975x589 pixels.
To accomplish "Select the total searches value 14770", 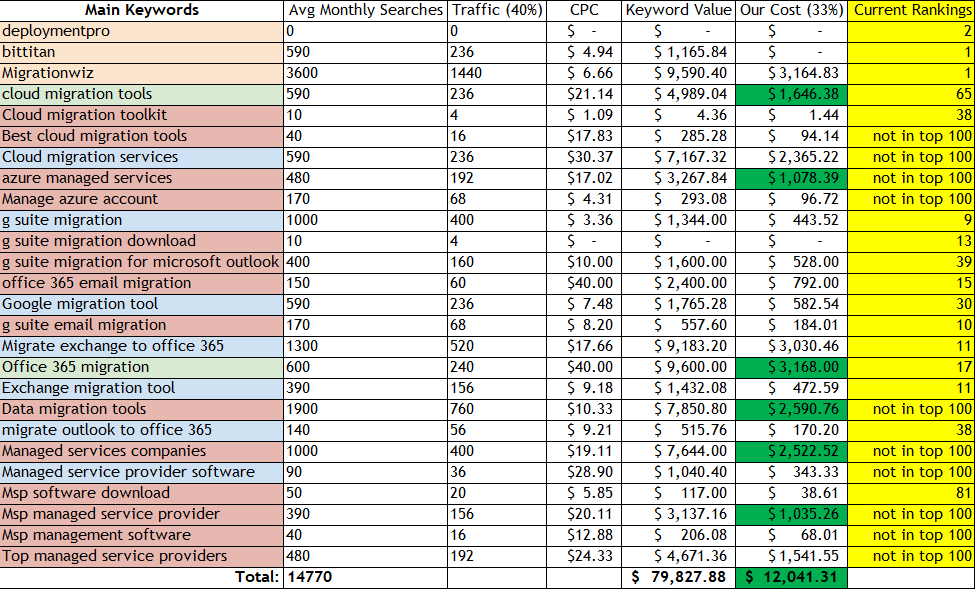I will 366,577.
